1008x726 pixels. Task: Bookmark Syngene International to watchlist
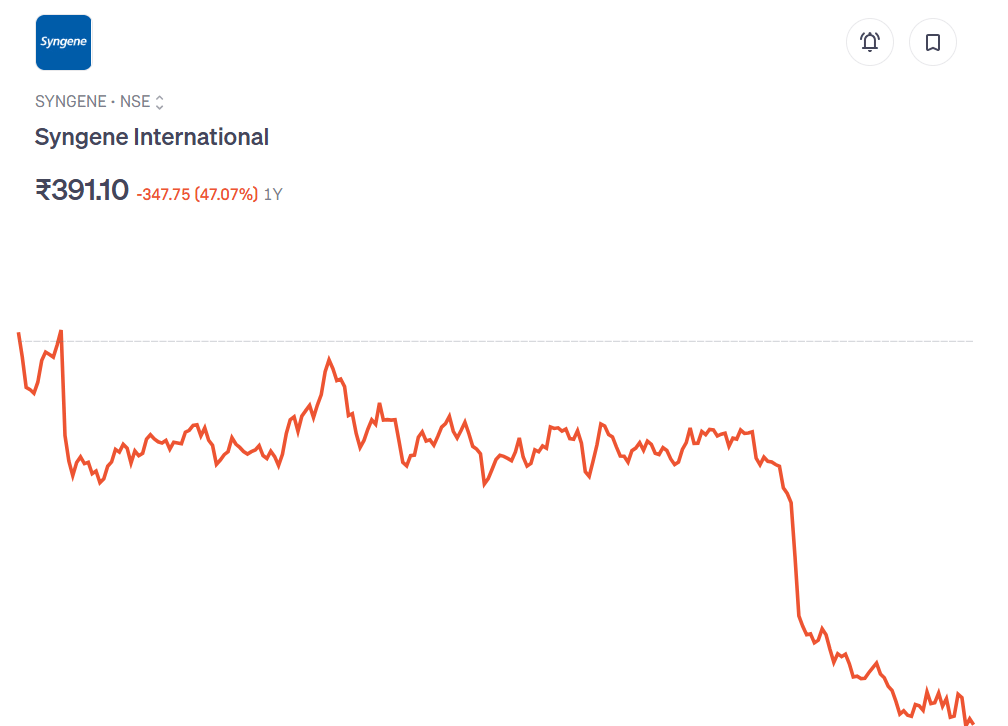(932, 42)
